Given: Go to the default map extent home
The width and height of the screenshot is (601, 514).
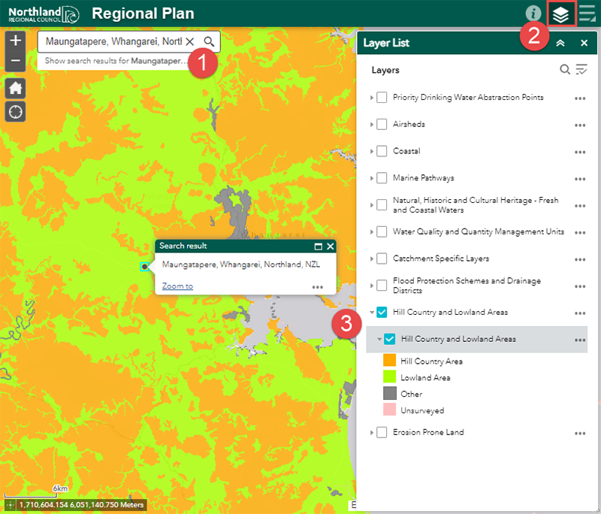Looking at the screenshot, I should 15,88.
